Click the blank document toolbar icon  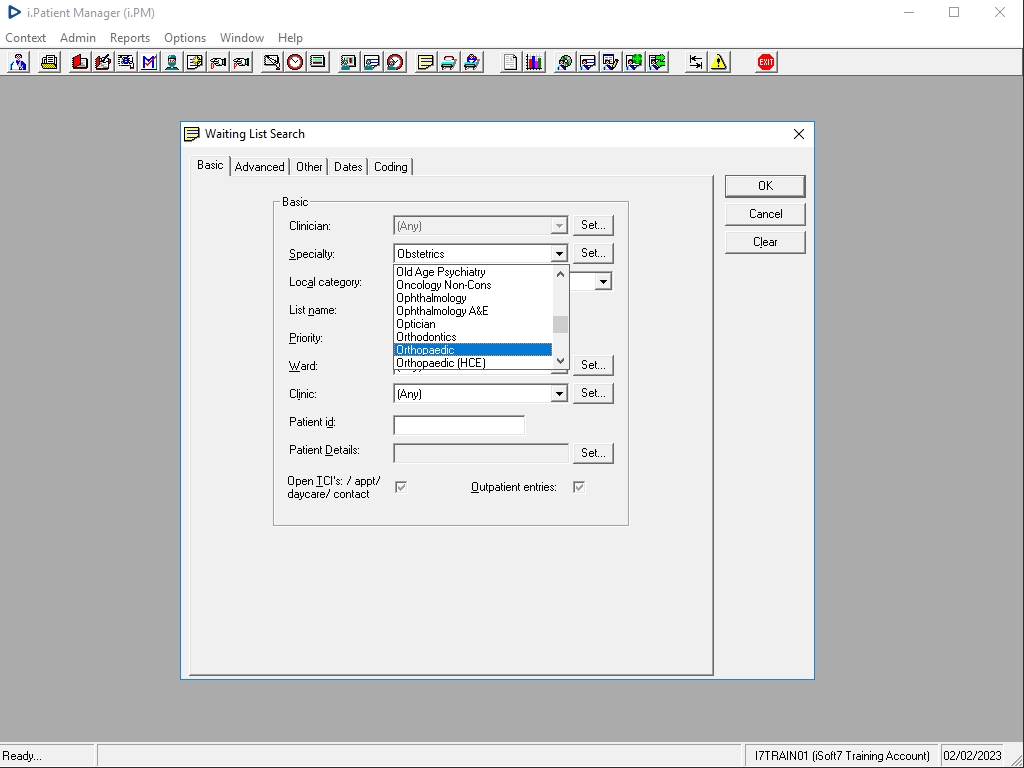click(510, 62)
